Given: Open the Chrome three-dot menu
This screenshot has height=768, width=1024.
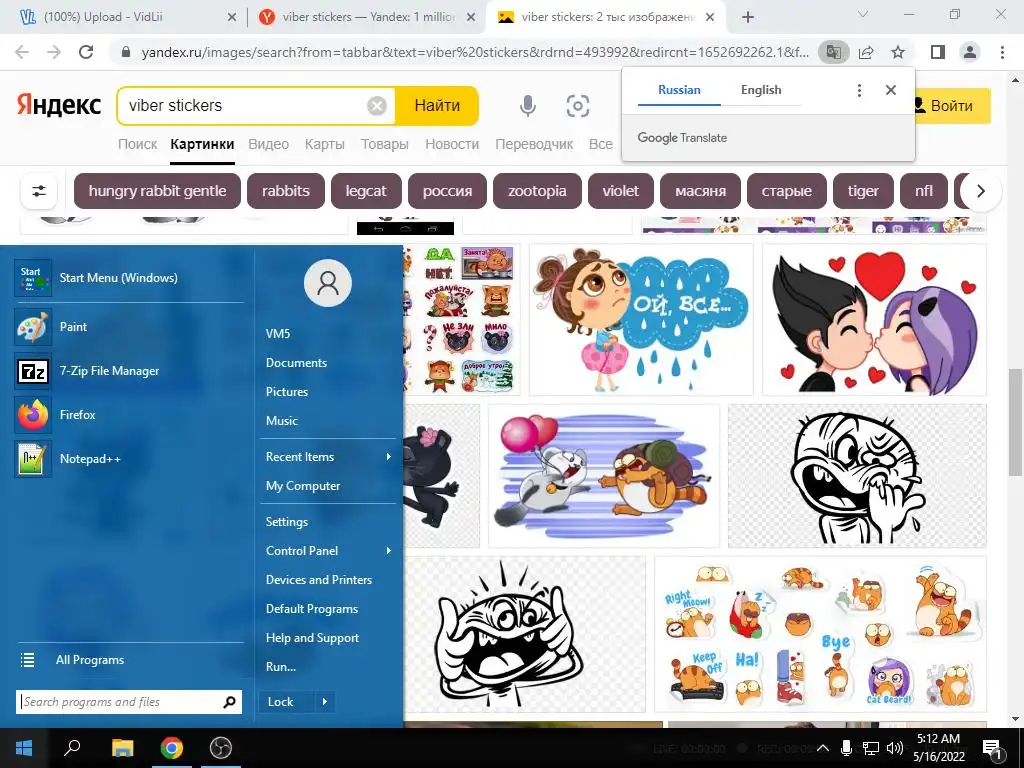Looking at the screenshot, I should click(1002, 52).
